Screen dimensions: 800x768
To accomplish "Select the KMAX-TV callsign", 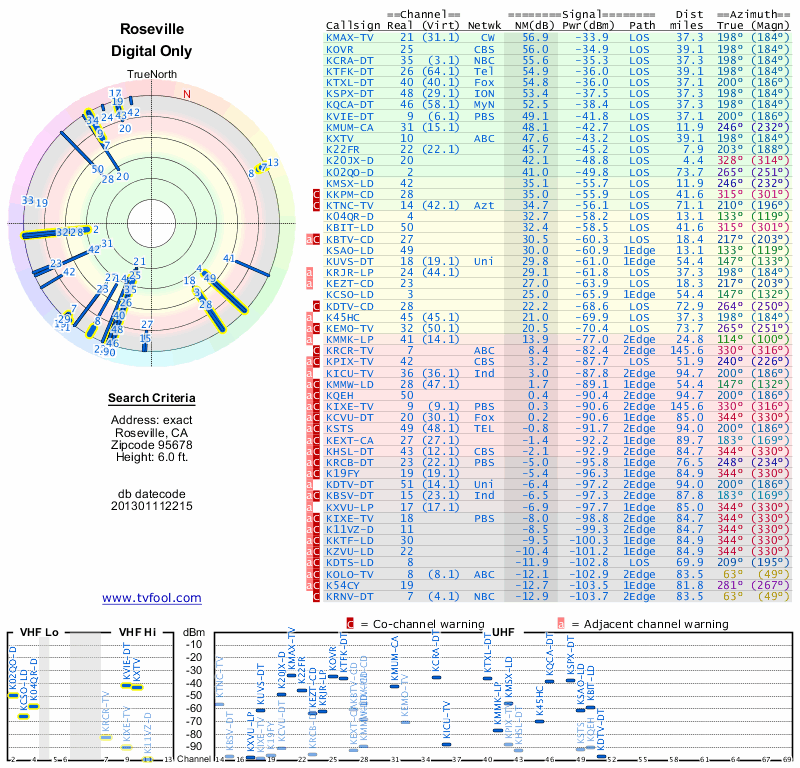I will pos(349,38).
